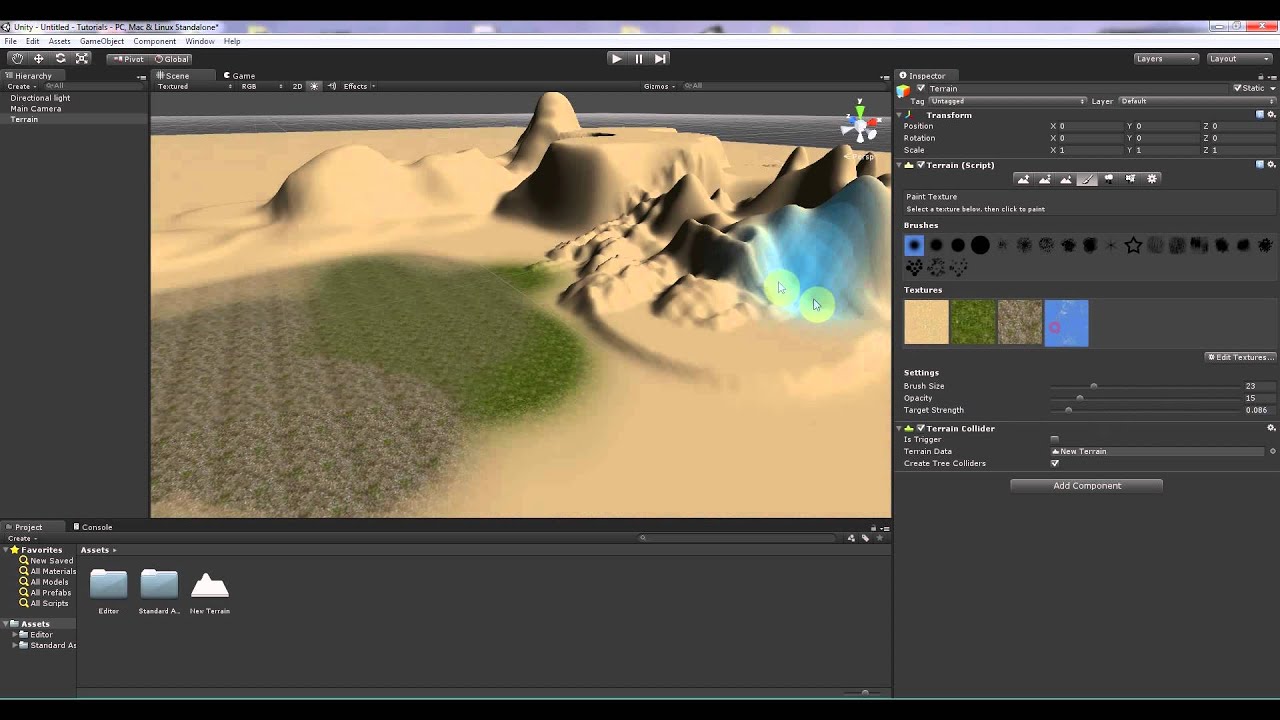The image size is (1280, 720).
Task: Enable the Is Trigger checkbox
Action: pos(1054,440)
